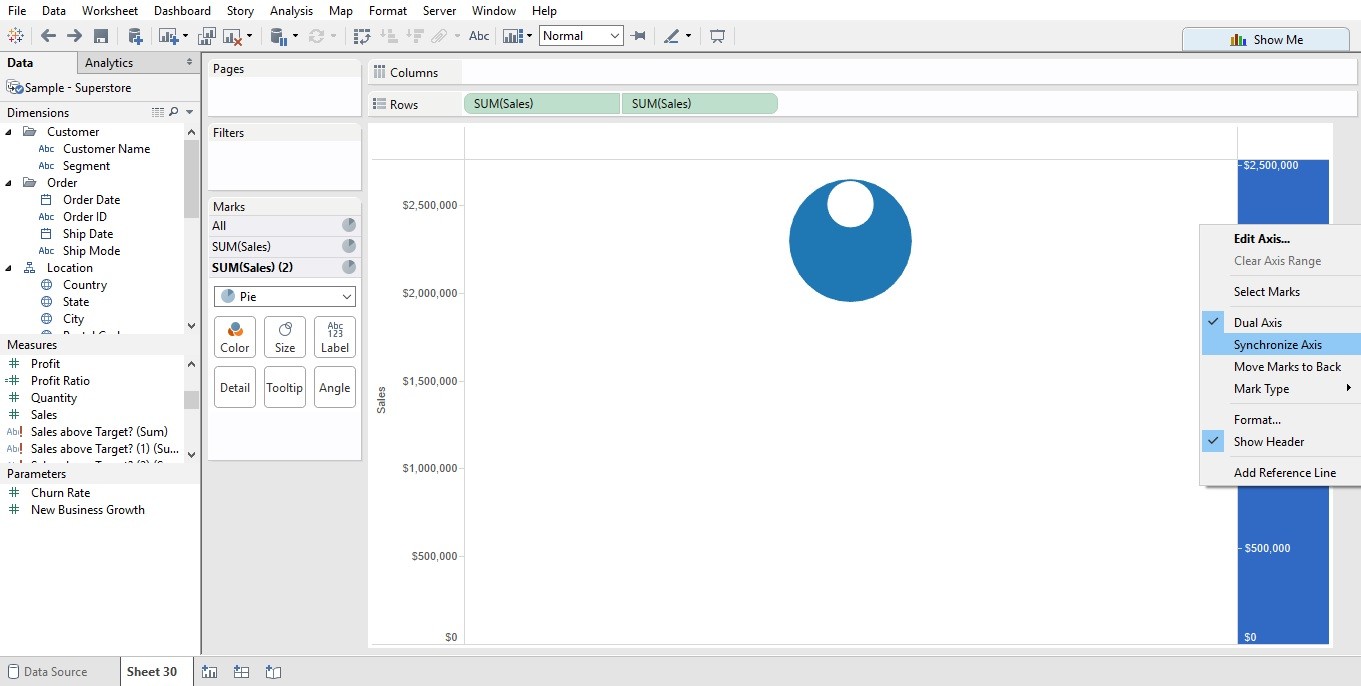The image size is (1361, 686).
Task: Start Presentation Mode from toolbar
Action: [x=717, y=36]
